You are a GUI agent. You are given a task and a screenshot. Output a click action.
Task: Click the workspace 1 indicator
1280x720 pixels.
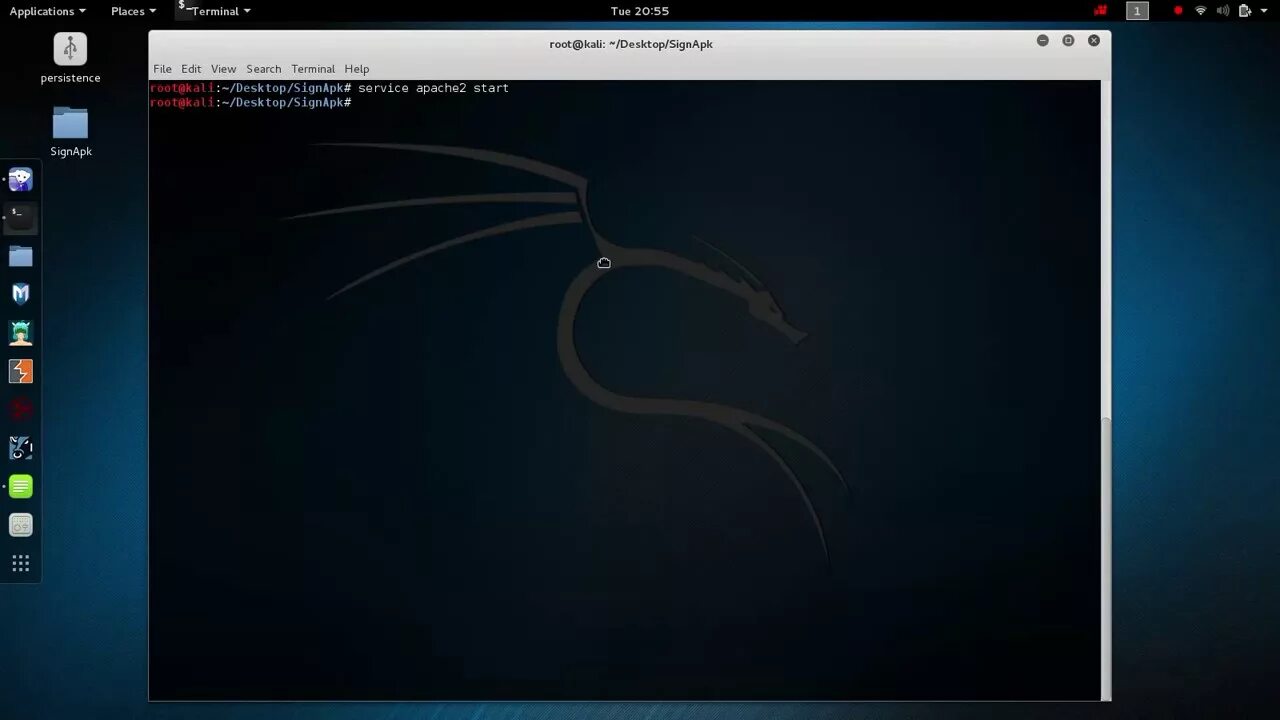(1137, 11)
